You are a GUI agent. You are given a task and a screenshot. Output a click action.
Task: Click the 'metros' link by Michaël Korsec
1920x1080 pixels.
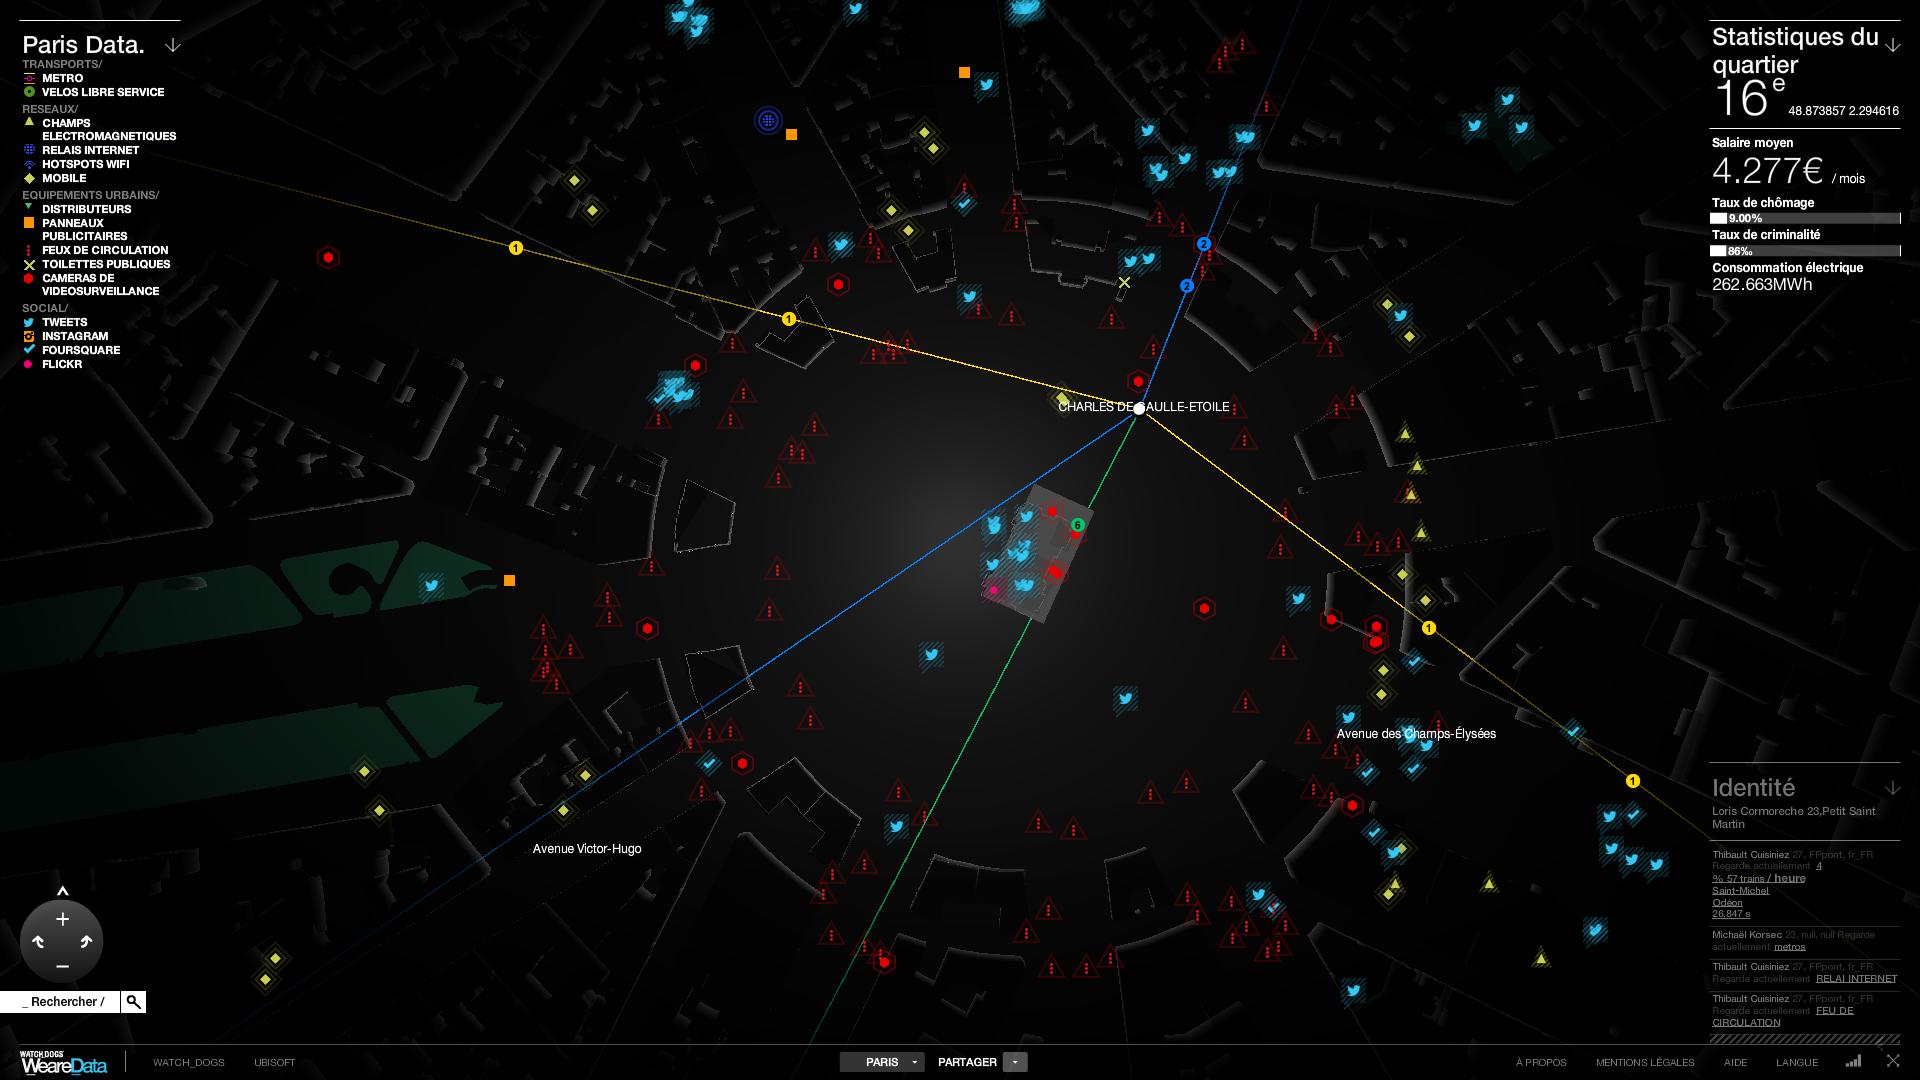pyautogui.click(x=1790, y=946)
